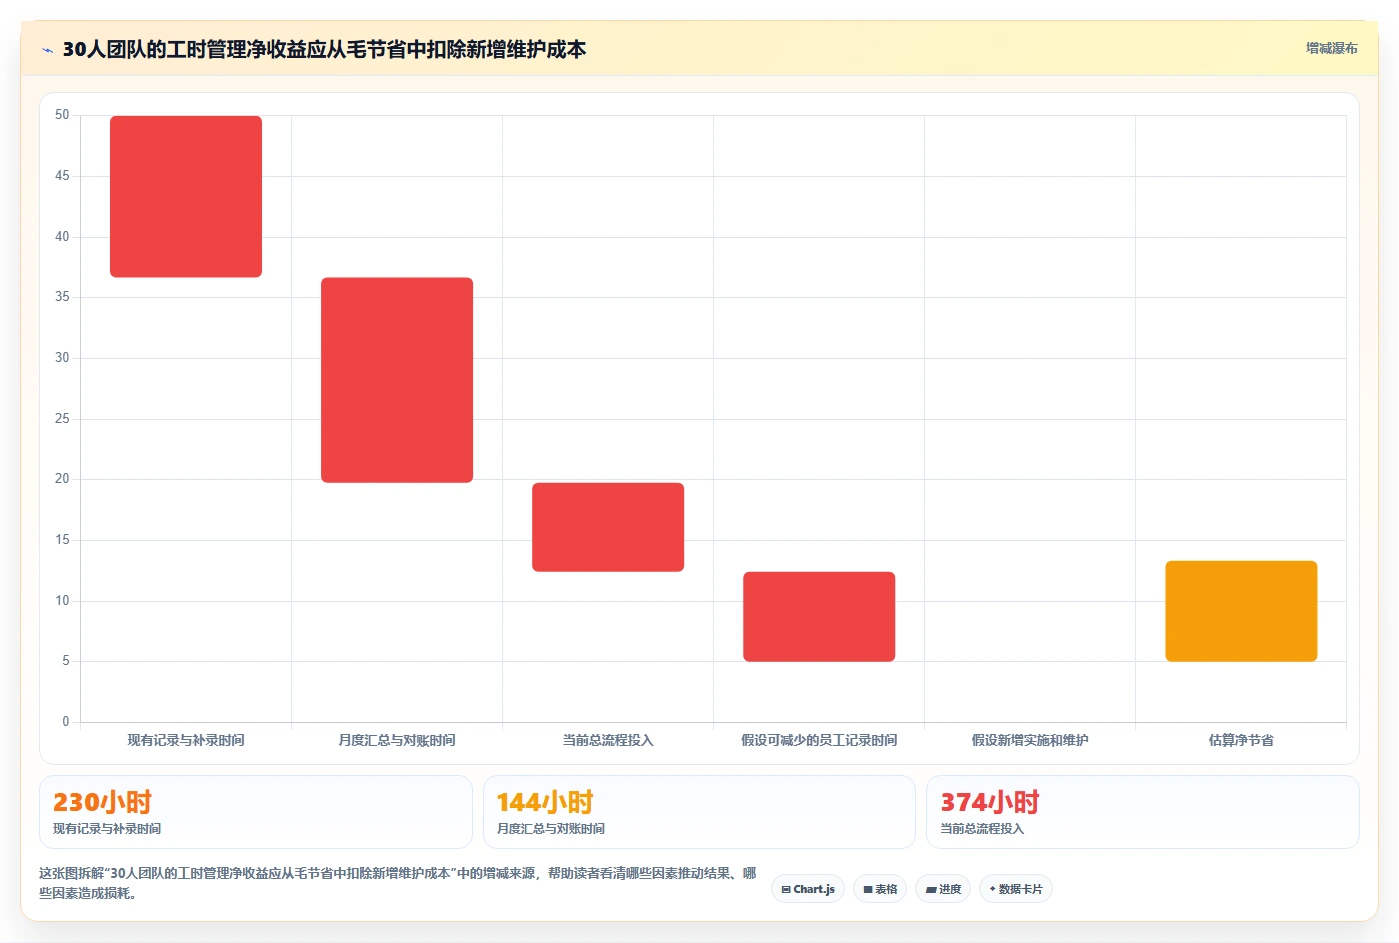Click the x-axis label 估算净节省

(x=1241, y=740)
